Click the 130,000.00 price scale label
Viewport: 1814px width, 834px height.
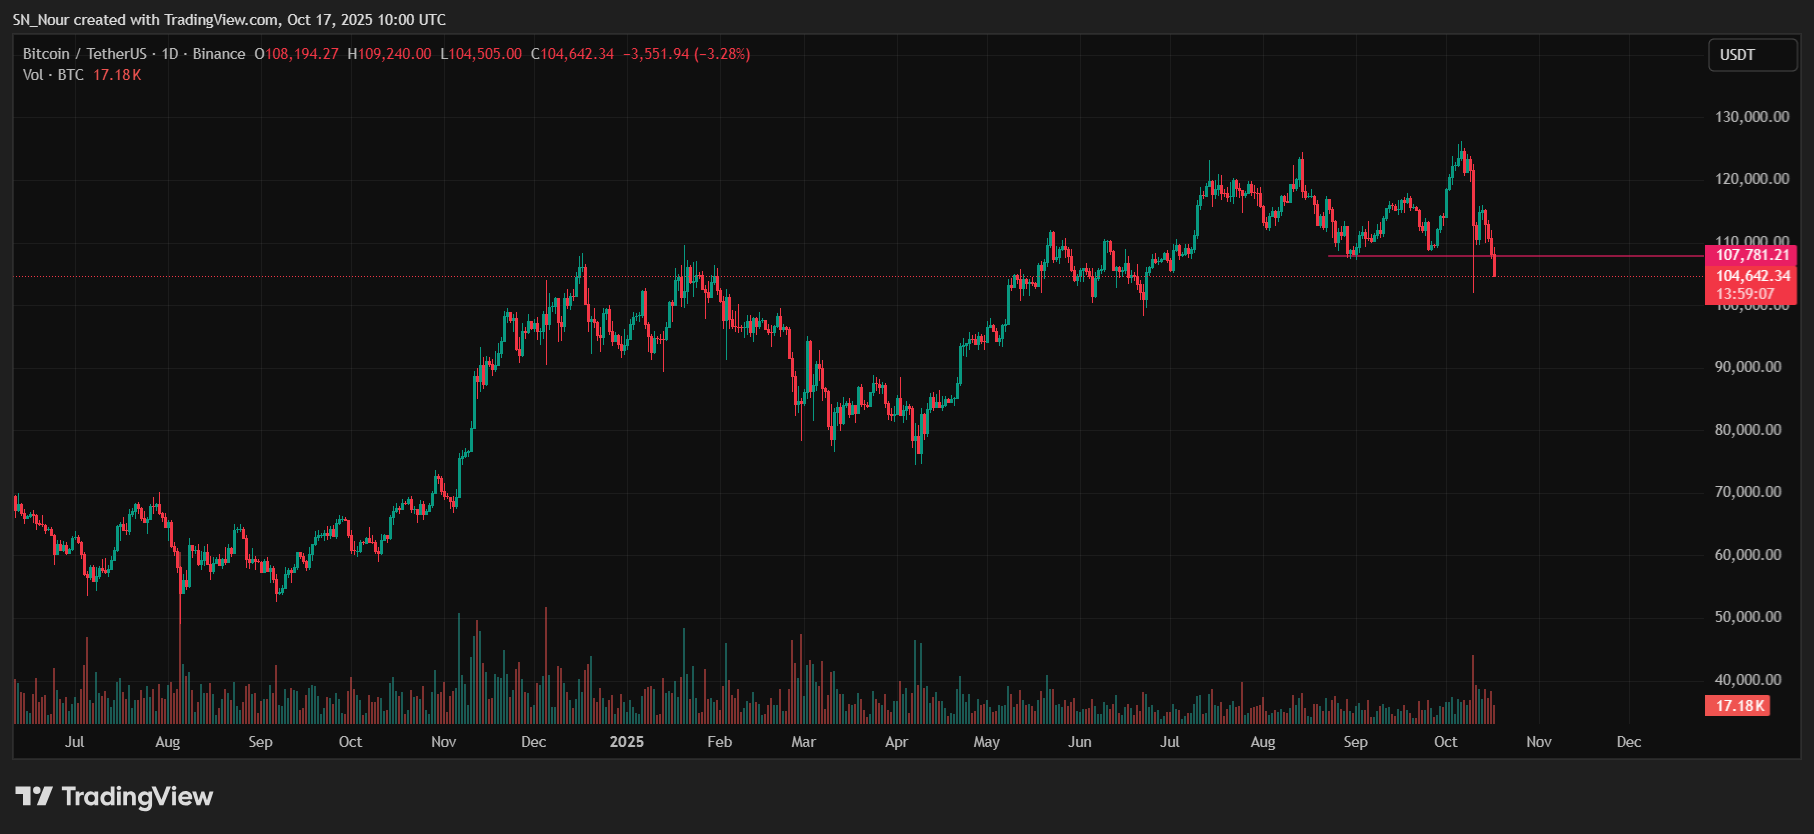tap(1751, 117)
